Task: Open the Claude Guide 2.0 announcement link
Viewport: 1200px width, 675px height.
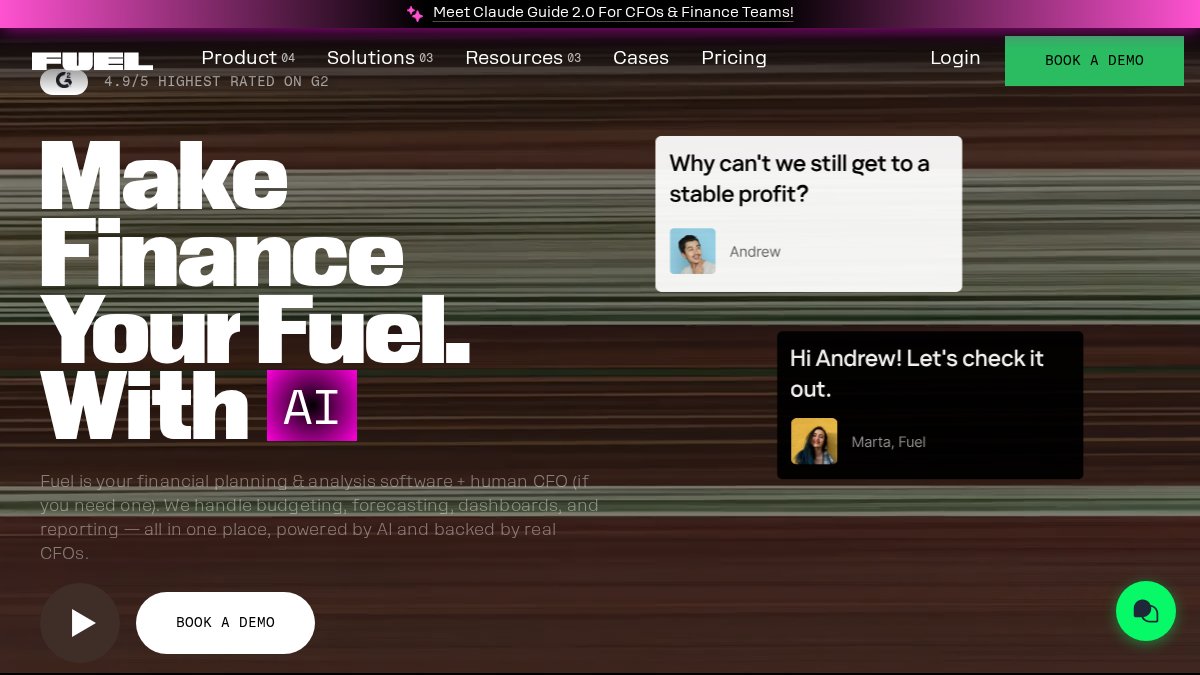Action: (x=613, y=13)
